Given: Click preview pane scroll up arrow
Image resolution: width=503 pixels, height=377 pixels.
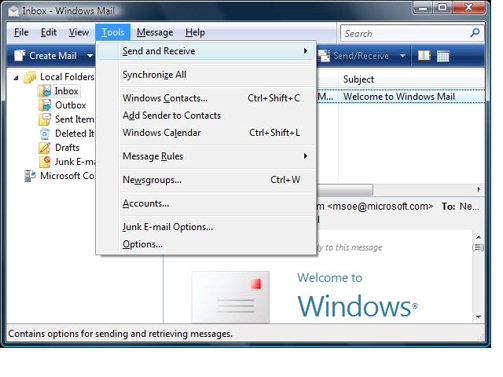Looking at the screenshot, I should tap(479, 237).
